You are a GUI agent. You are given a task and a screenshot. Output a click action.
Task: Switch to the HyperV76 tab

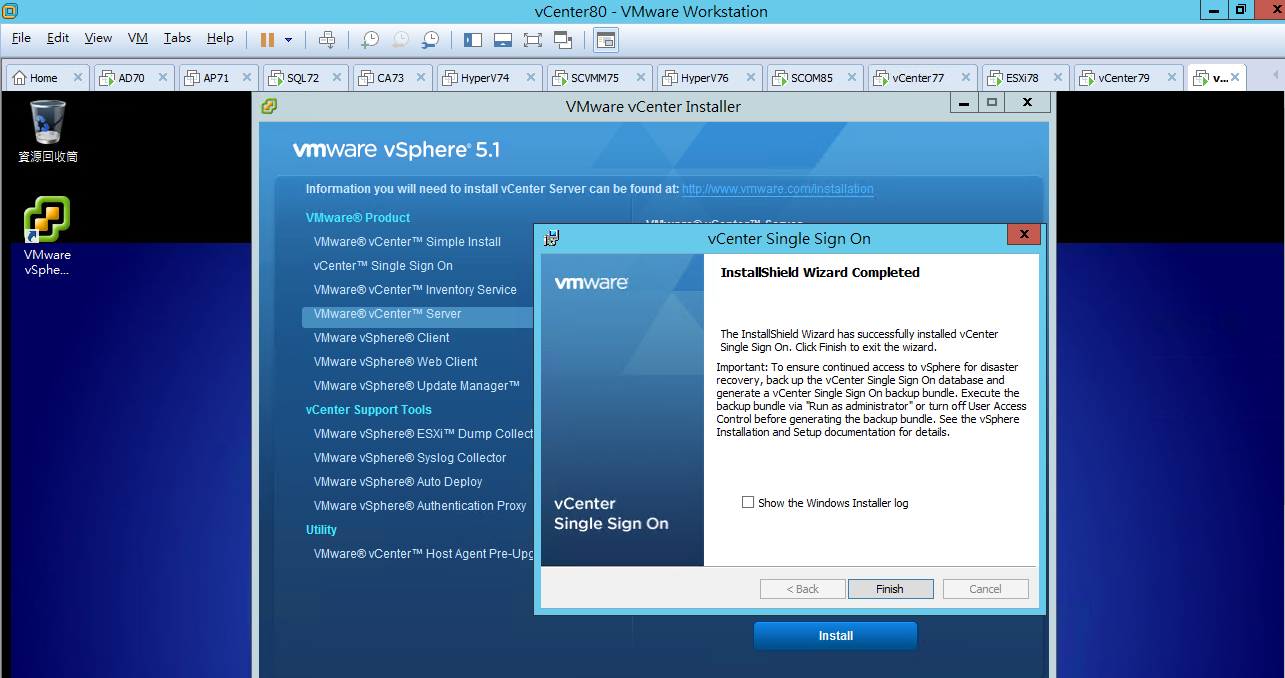tap(709, 78)
